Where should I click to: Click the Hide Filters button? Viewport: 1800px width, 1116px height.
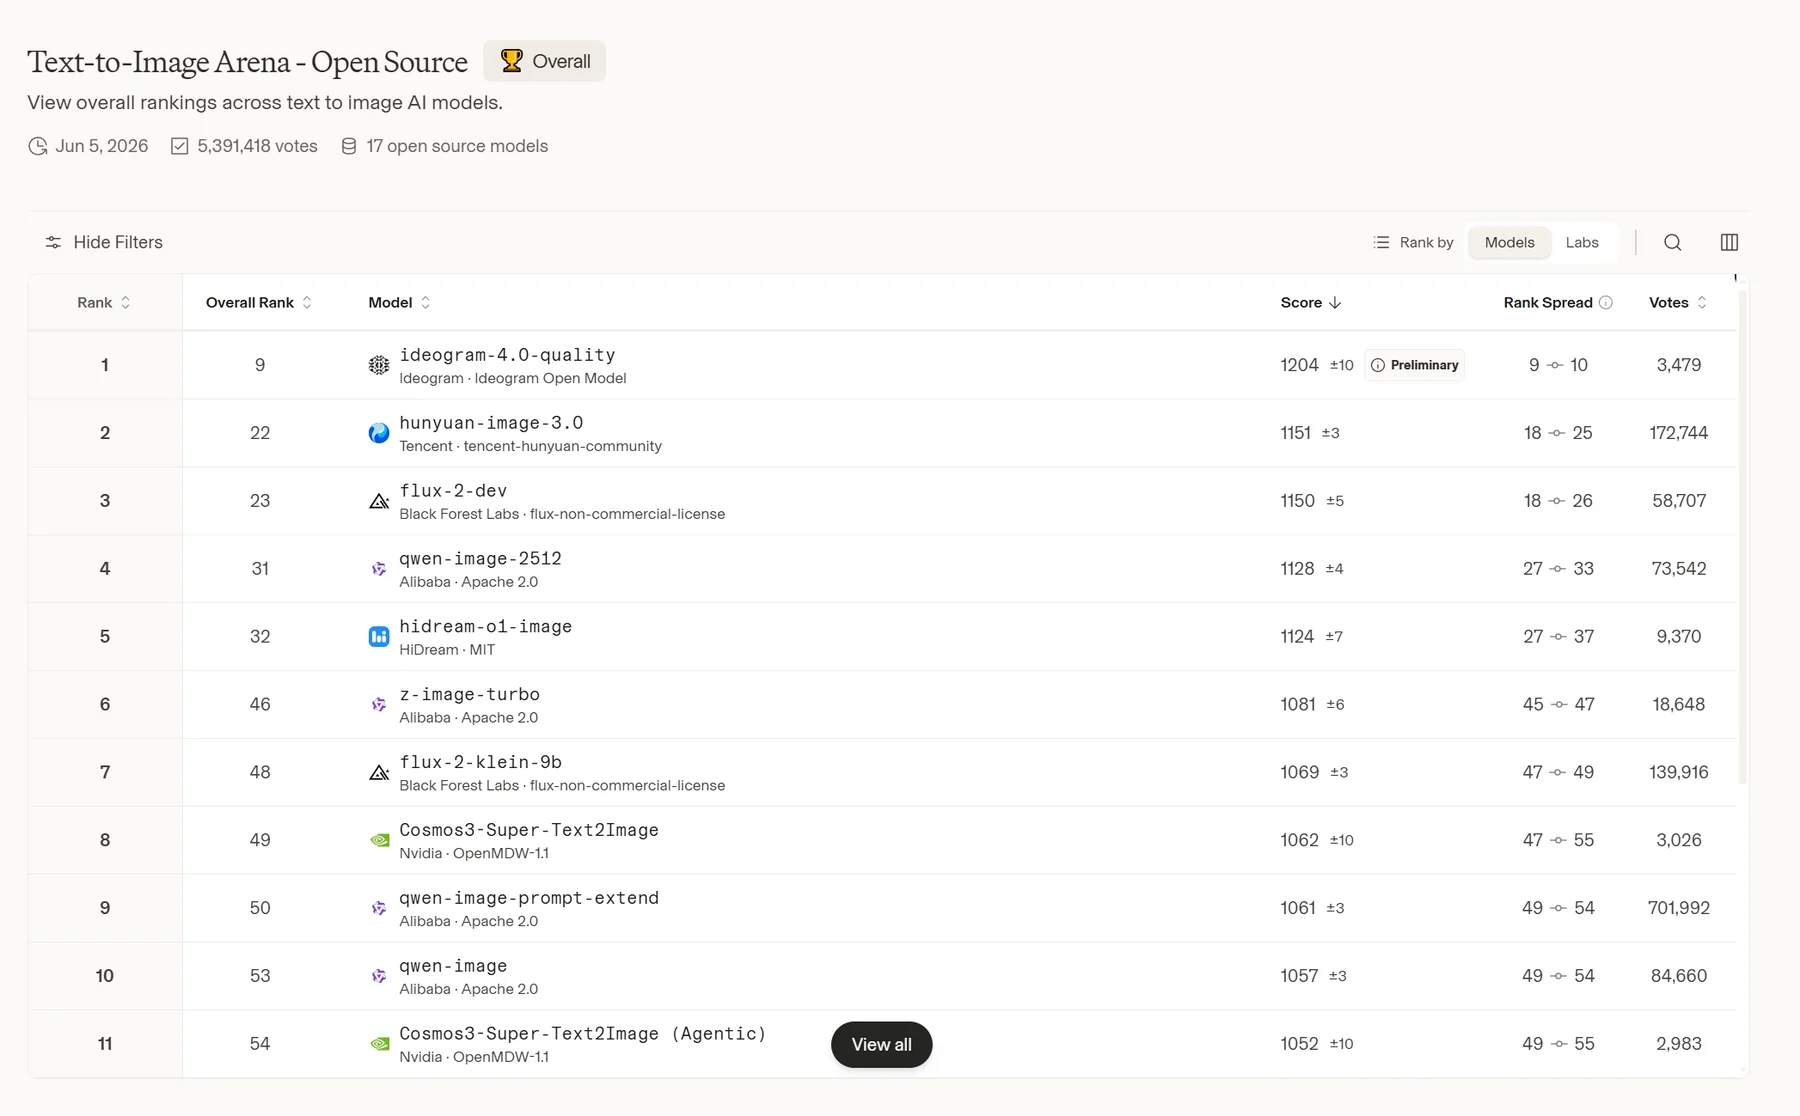point(104,242)
